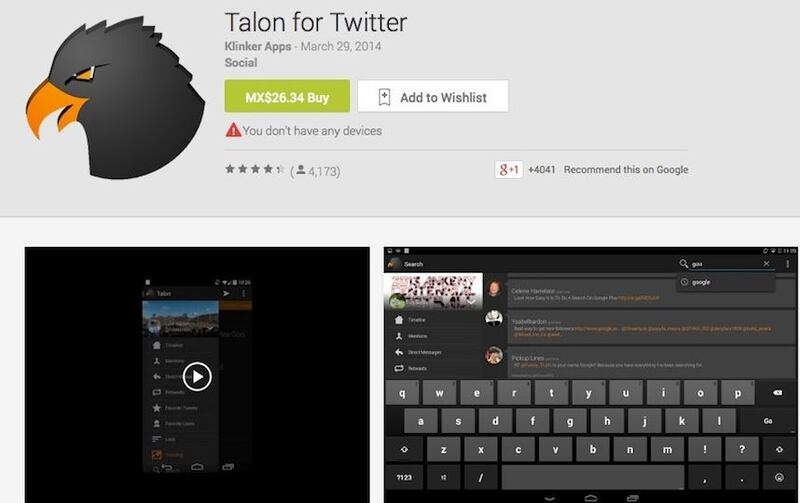The width and height of the screenshot is (800, 503).
Task: Click the X to clear search in the screenshot
Action: point(766,264)
